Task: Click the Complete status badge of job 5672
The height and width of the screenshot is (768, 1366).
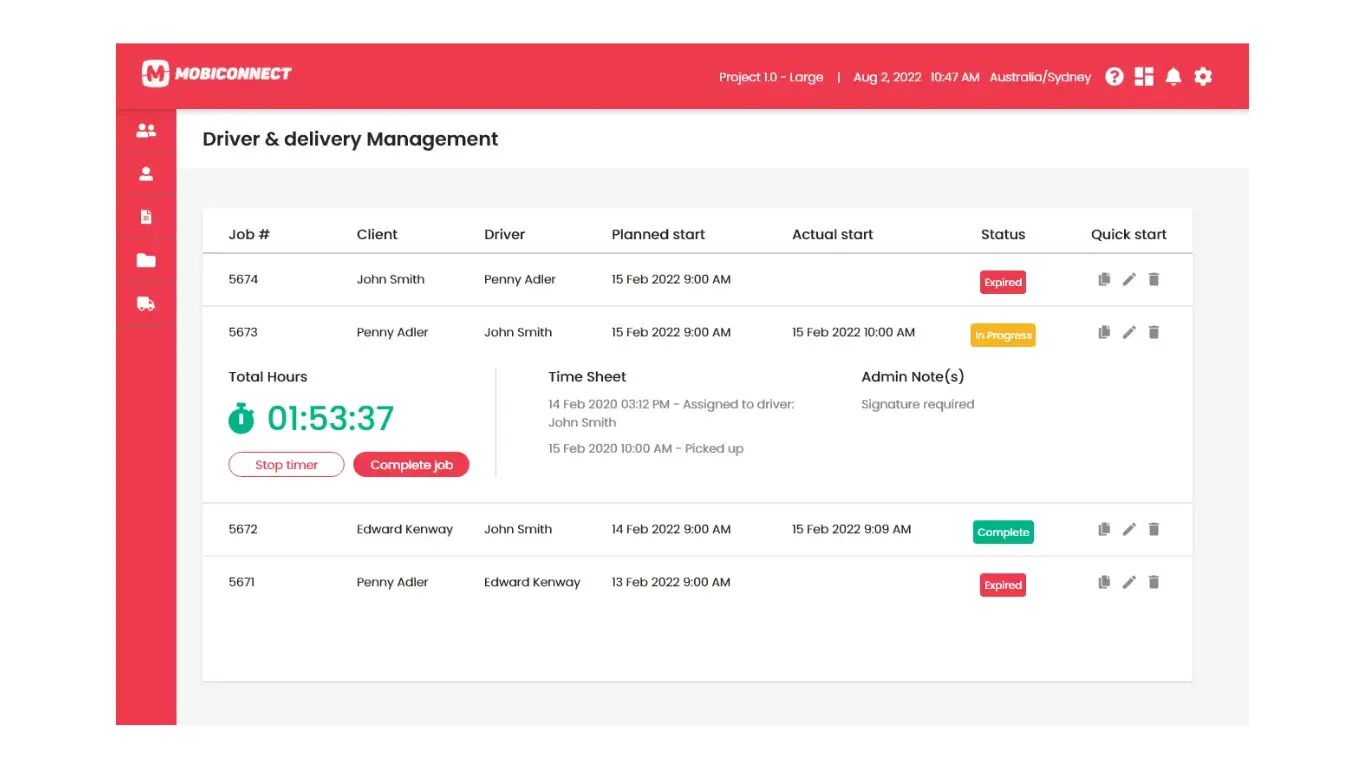Action: [1003, 532]
